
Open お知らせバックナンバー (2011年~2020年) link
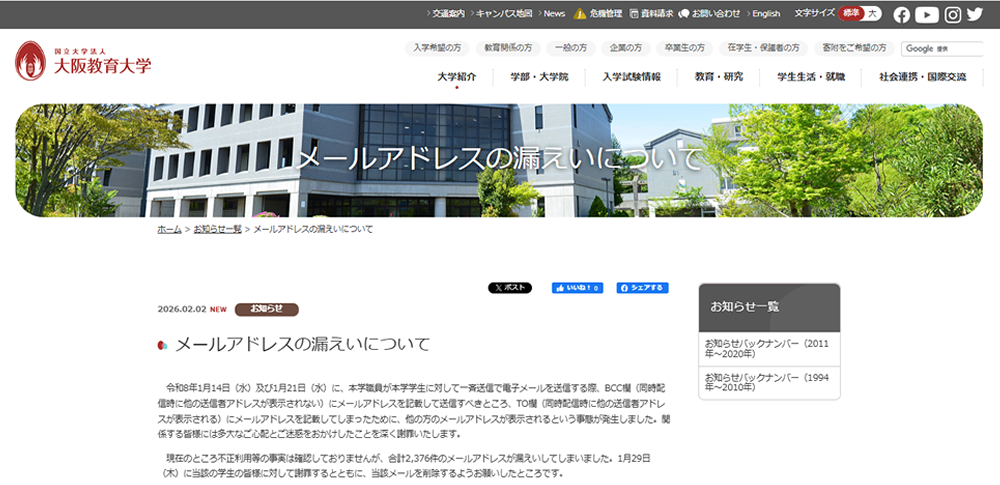click(x=767, y=349)
